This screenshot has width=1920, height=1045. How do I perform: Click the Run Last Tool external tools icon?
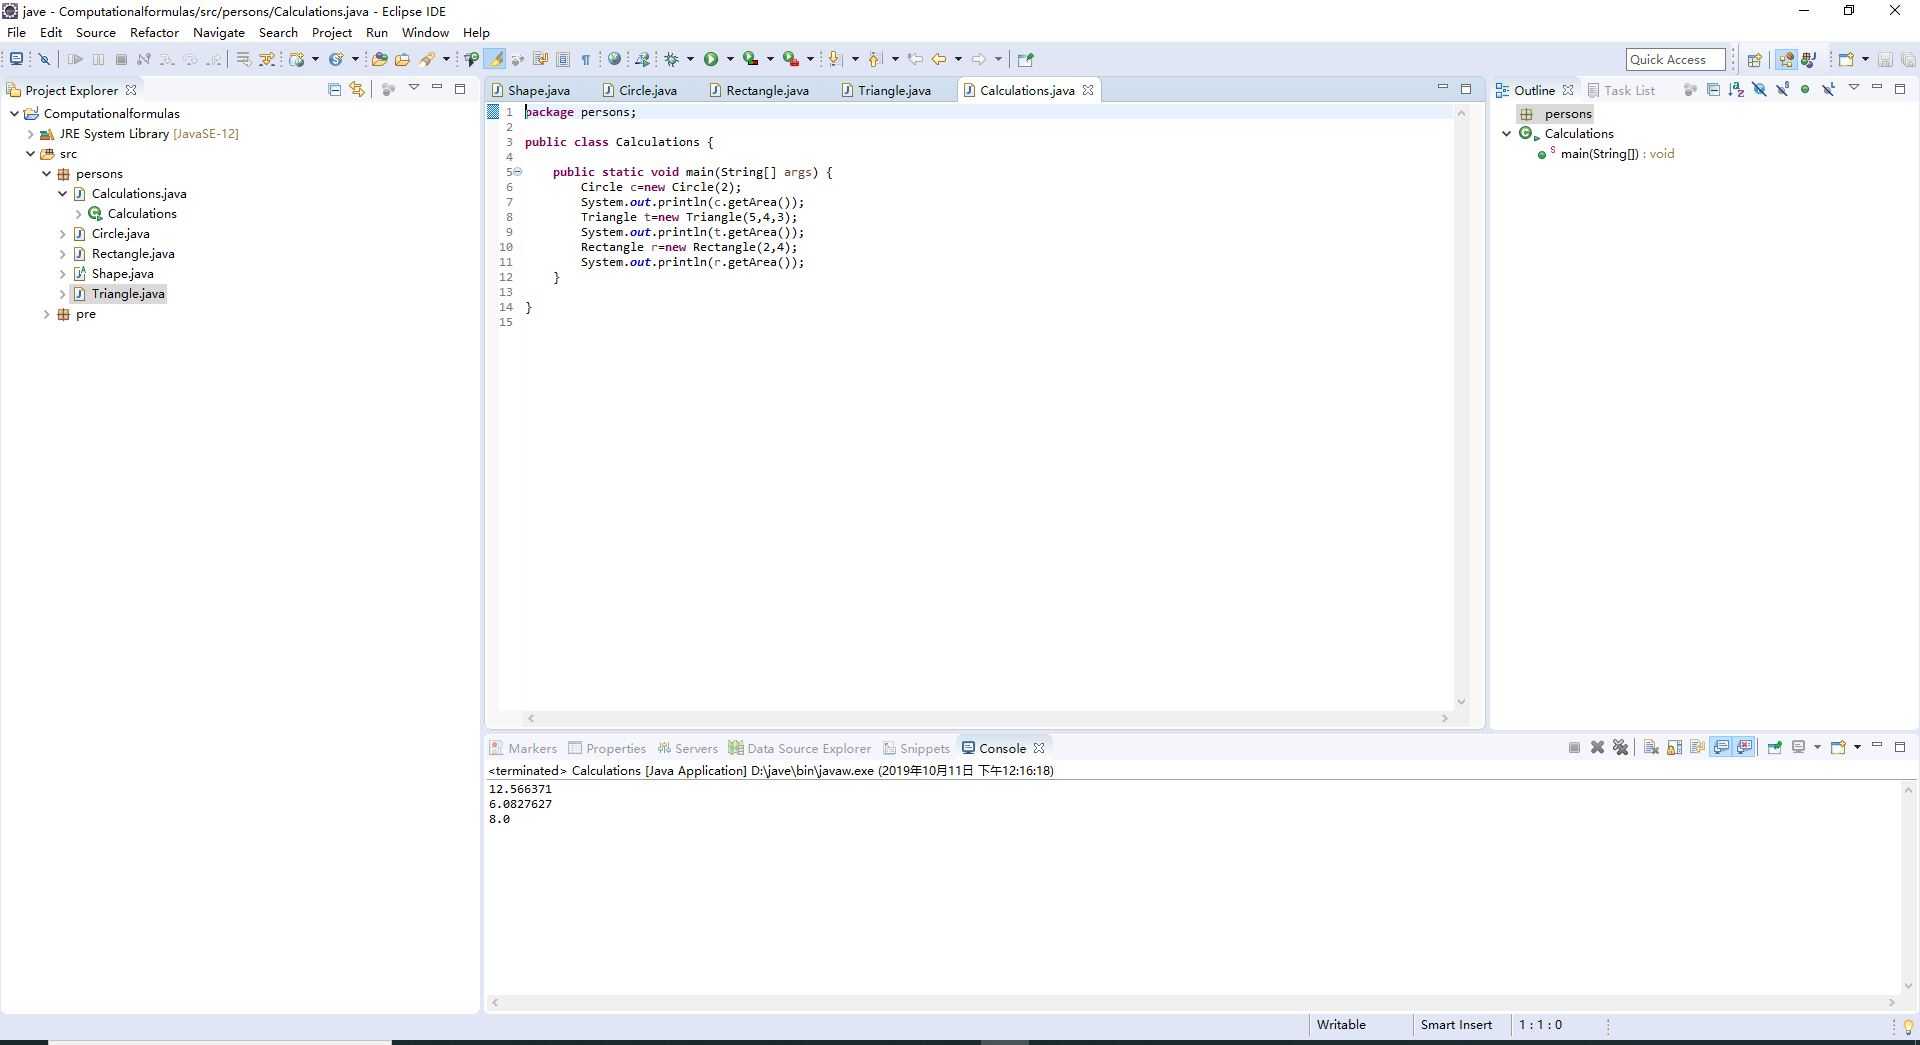[790, 59]
